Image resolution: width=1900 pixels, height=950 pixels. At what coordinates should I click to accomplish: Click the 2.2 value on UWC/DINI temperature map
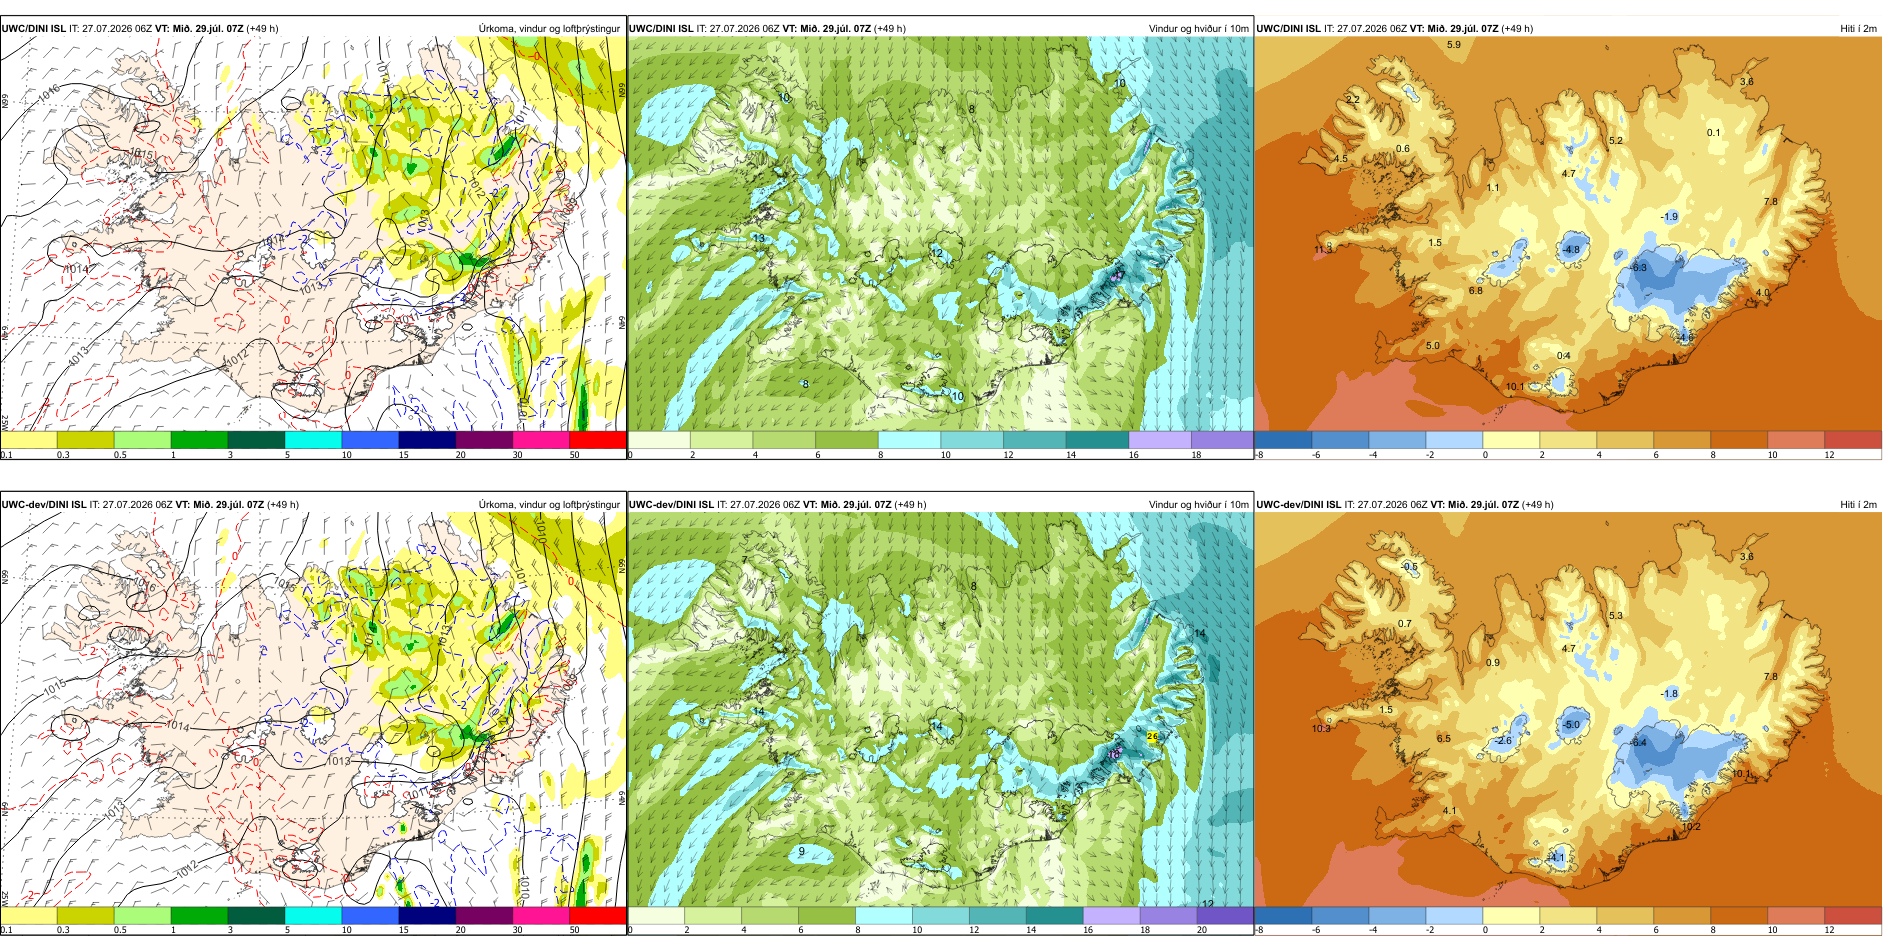pos(1353,100)
